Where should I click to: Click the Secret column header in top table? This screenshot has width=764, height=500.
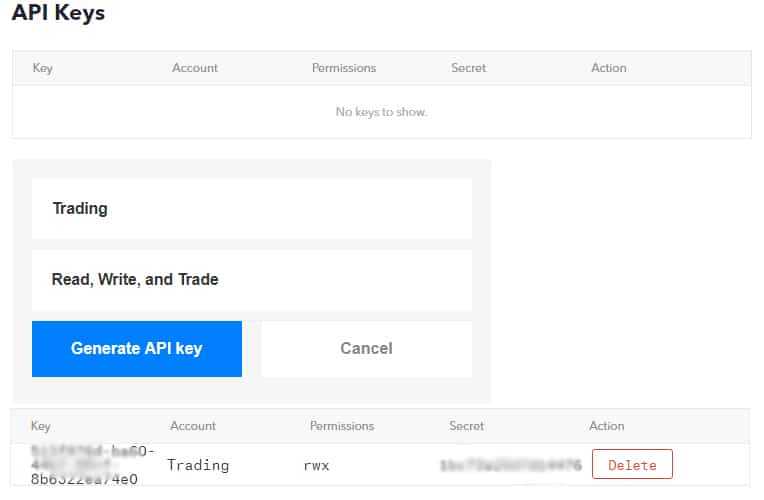[x=469, y=68]
